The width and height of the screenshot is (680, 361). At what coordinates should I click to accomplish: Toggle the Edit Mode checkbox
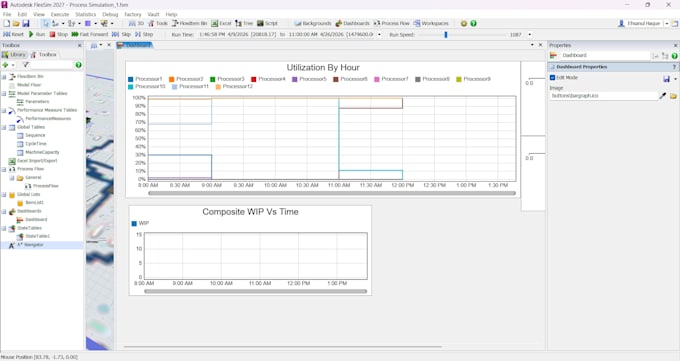[x=552, y=78]
